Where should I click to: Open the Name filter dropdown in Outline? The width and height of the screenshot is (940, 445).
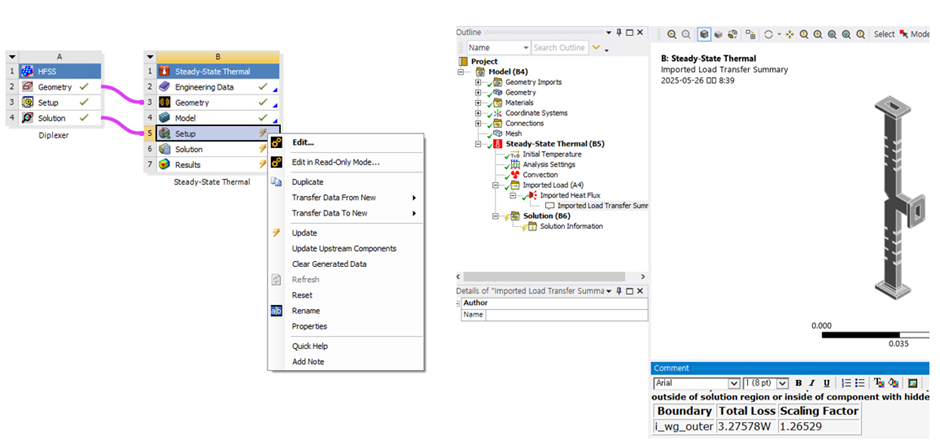[526, 47]
